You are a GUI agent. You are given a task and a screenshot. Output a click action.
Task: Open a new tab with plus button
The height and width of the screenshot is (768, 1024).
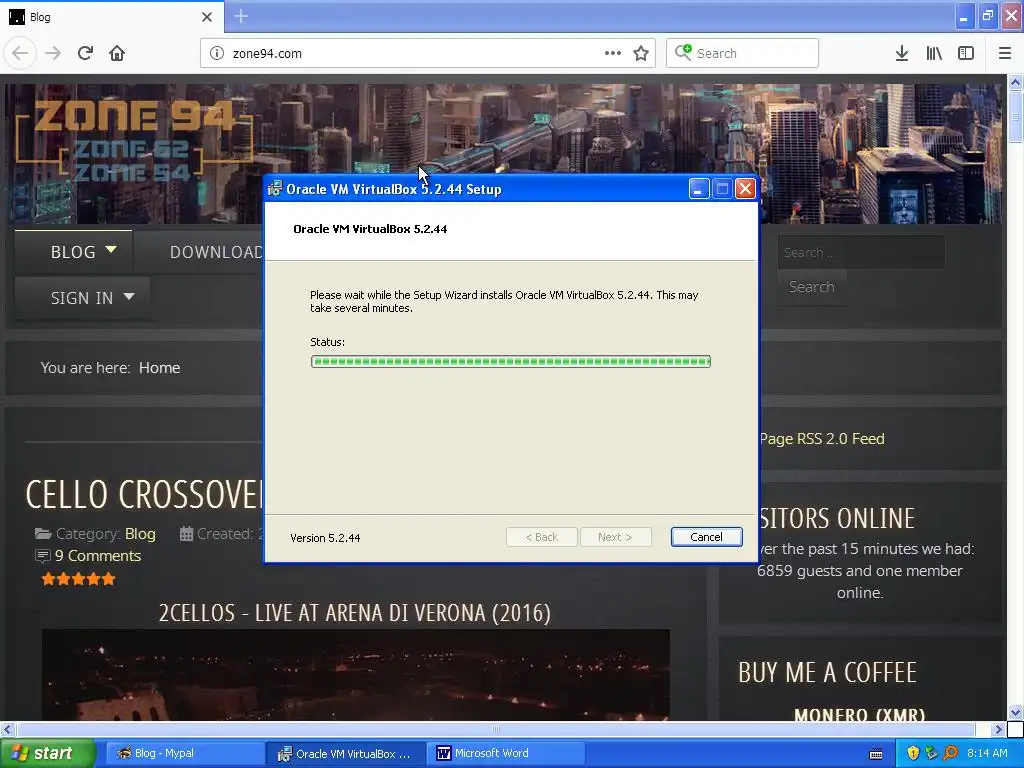pos(241,16)
